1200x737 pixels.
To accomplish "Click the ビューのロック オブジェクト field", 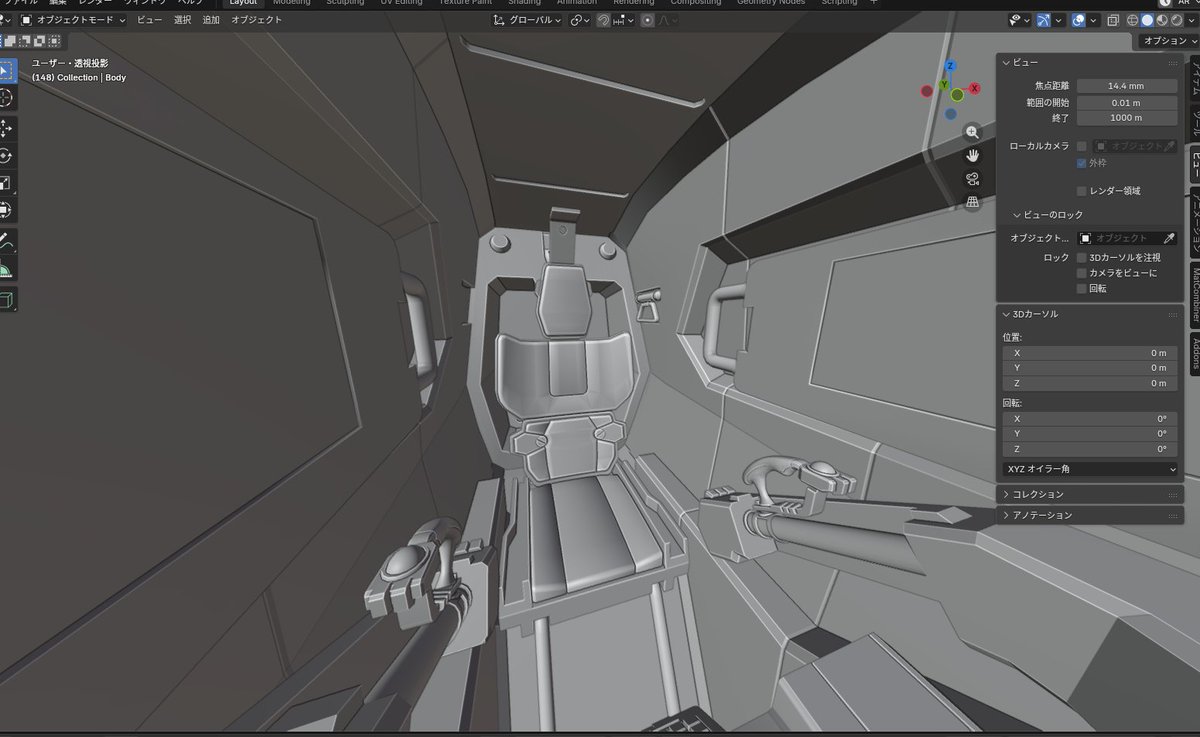I will click(x=1118, y=238).
